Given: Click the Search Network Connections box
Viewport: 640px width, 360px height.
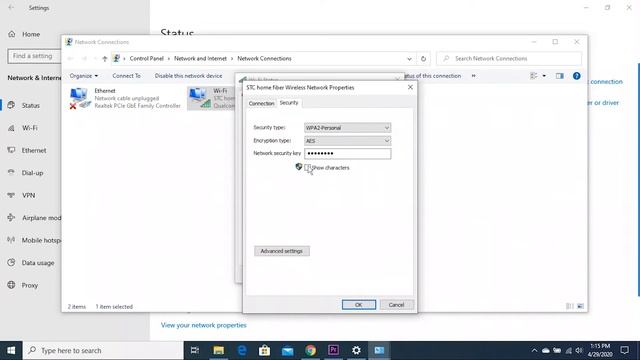Looking at the screenshot, I should click(509, 59).
